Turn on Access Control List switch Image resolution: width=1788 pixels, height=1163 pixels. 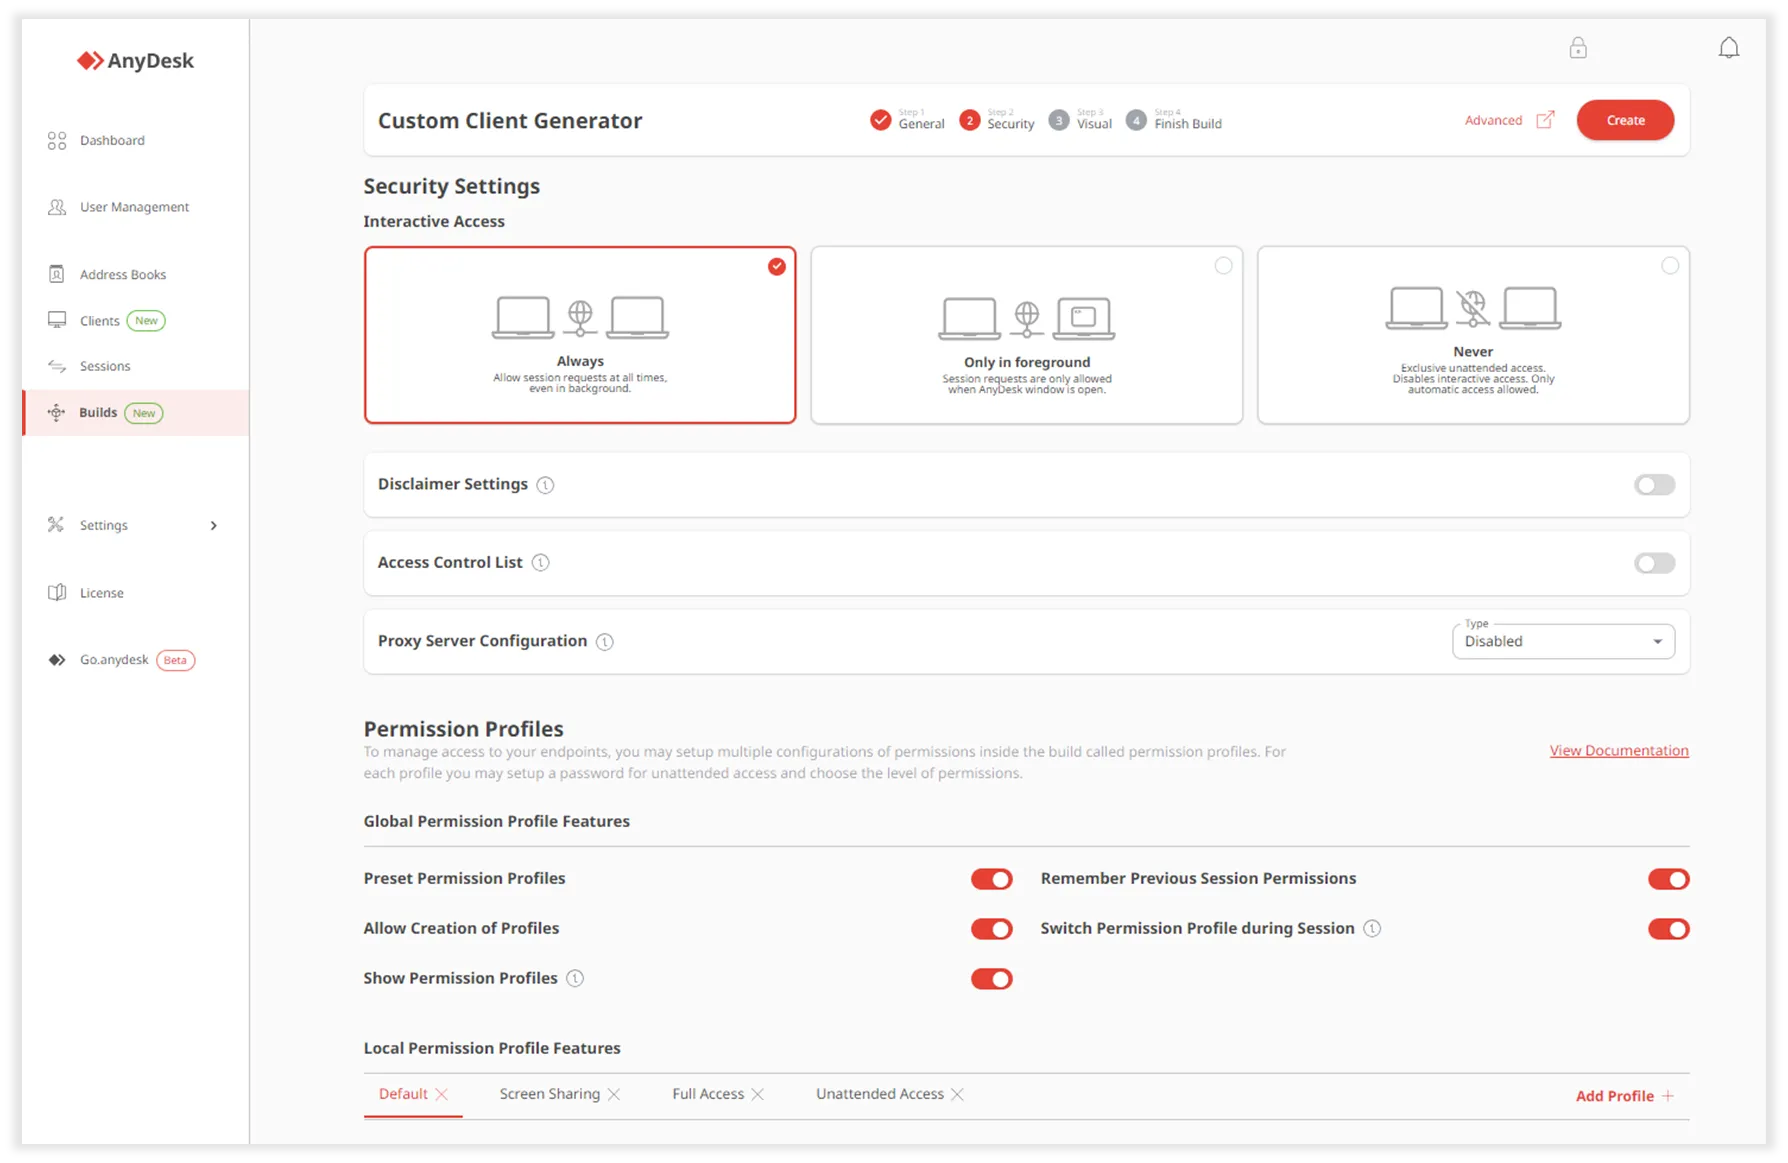(1654, 563)
